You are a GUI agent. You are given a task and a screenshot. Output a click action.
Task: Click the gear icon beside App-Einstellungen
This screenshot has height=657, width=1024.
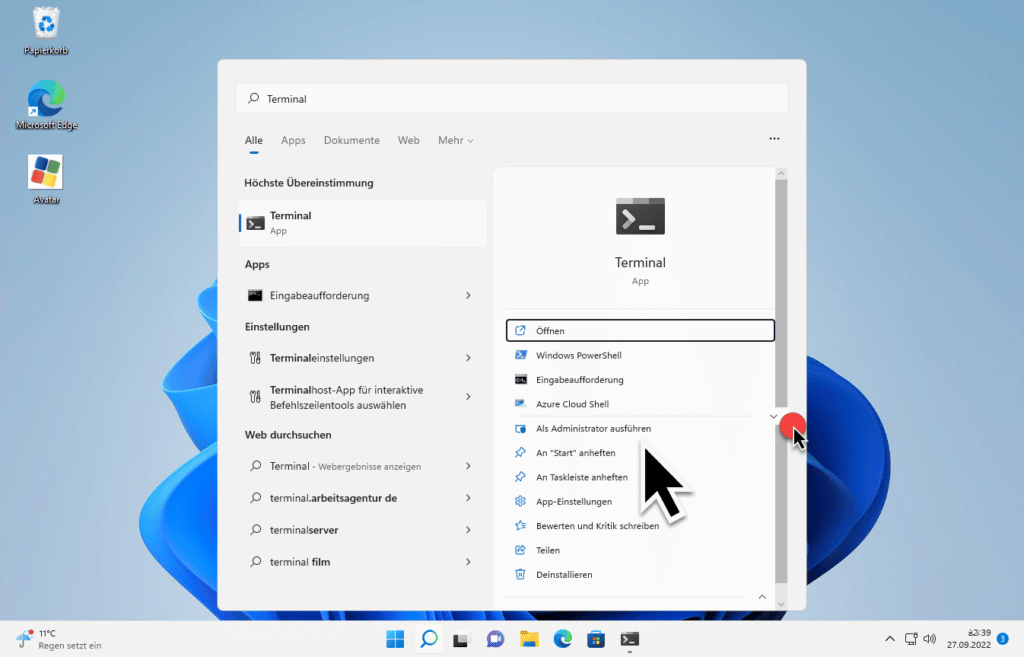pos(520,501)
